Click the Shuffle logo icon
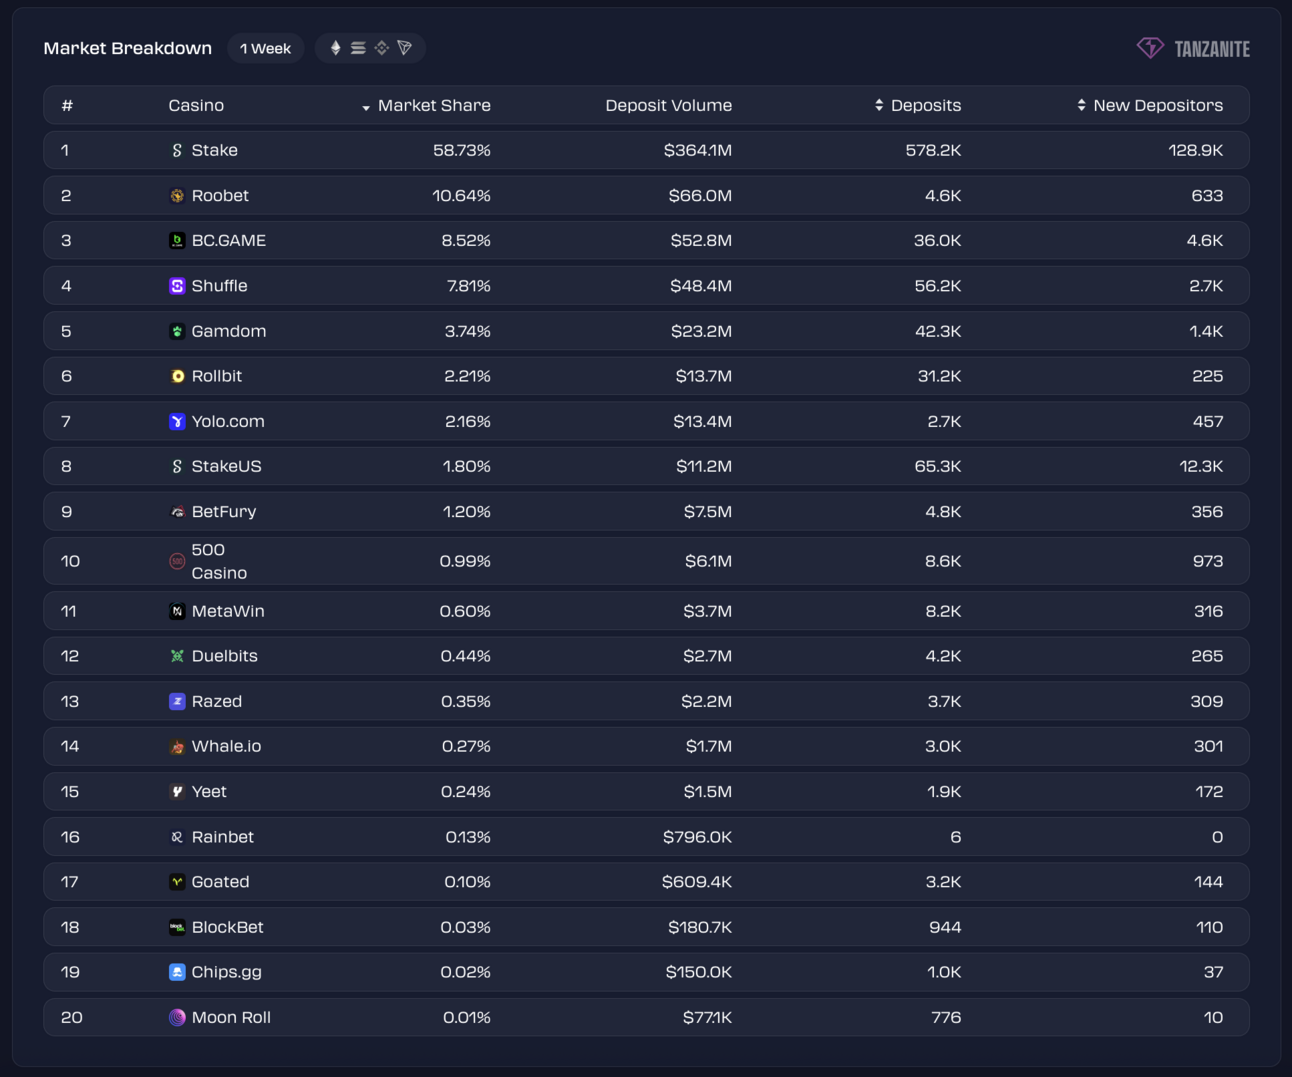Image resolution: width=1292 pixels, height=1077 pixels. [x=177, y=286]
